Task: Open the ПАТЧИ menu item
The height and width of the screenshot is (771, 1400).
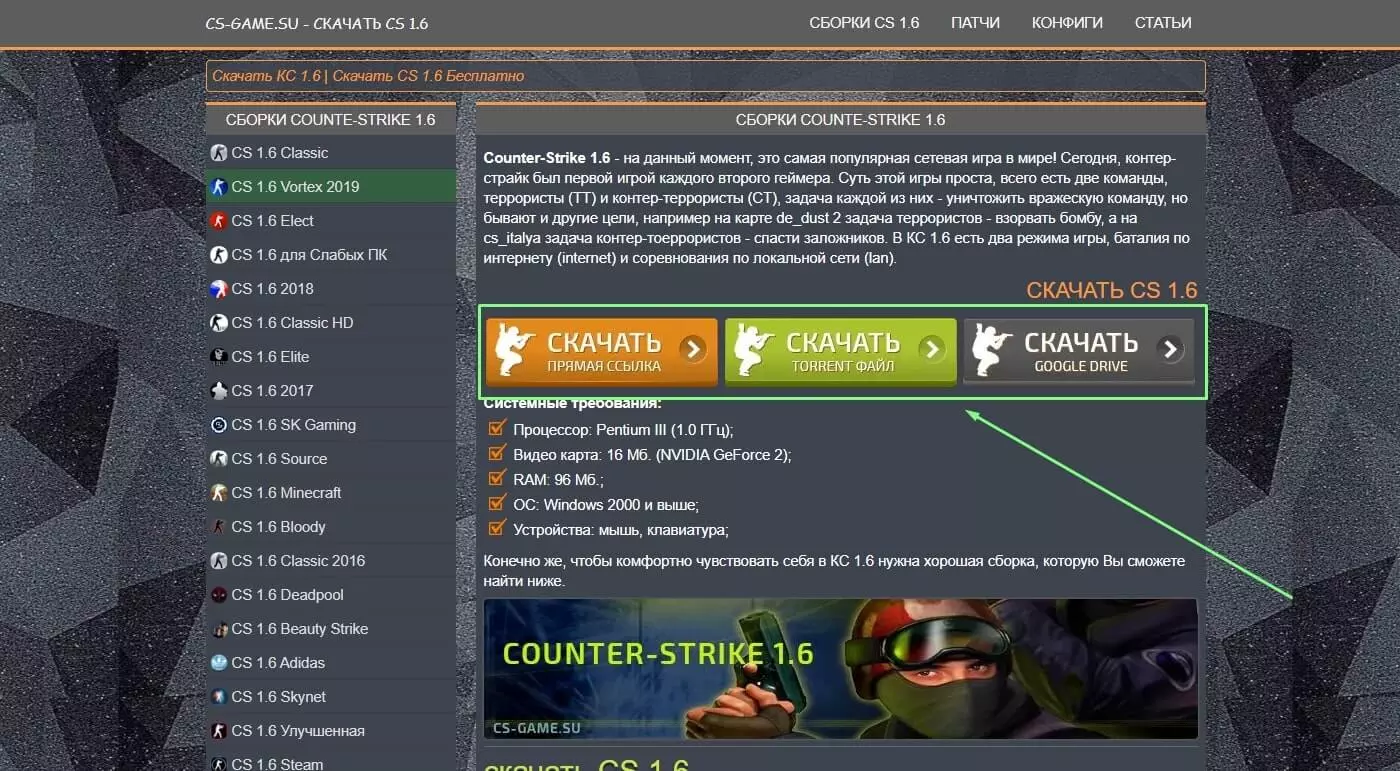Action: click(x=975, y=22)
